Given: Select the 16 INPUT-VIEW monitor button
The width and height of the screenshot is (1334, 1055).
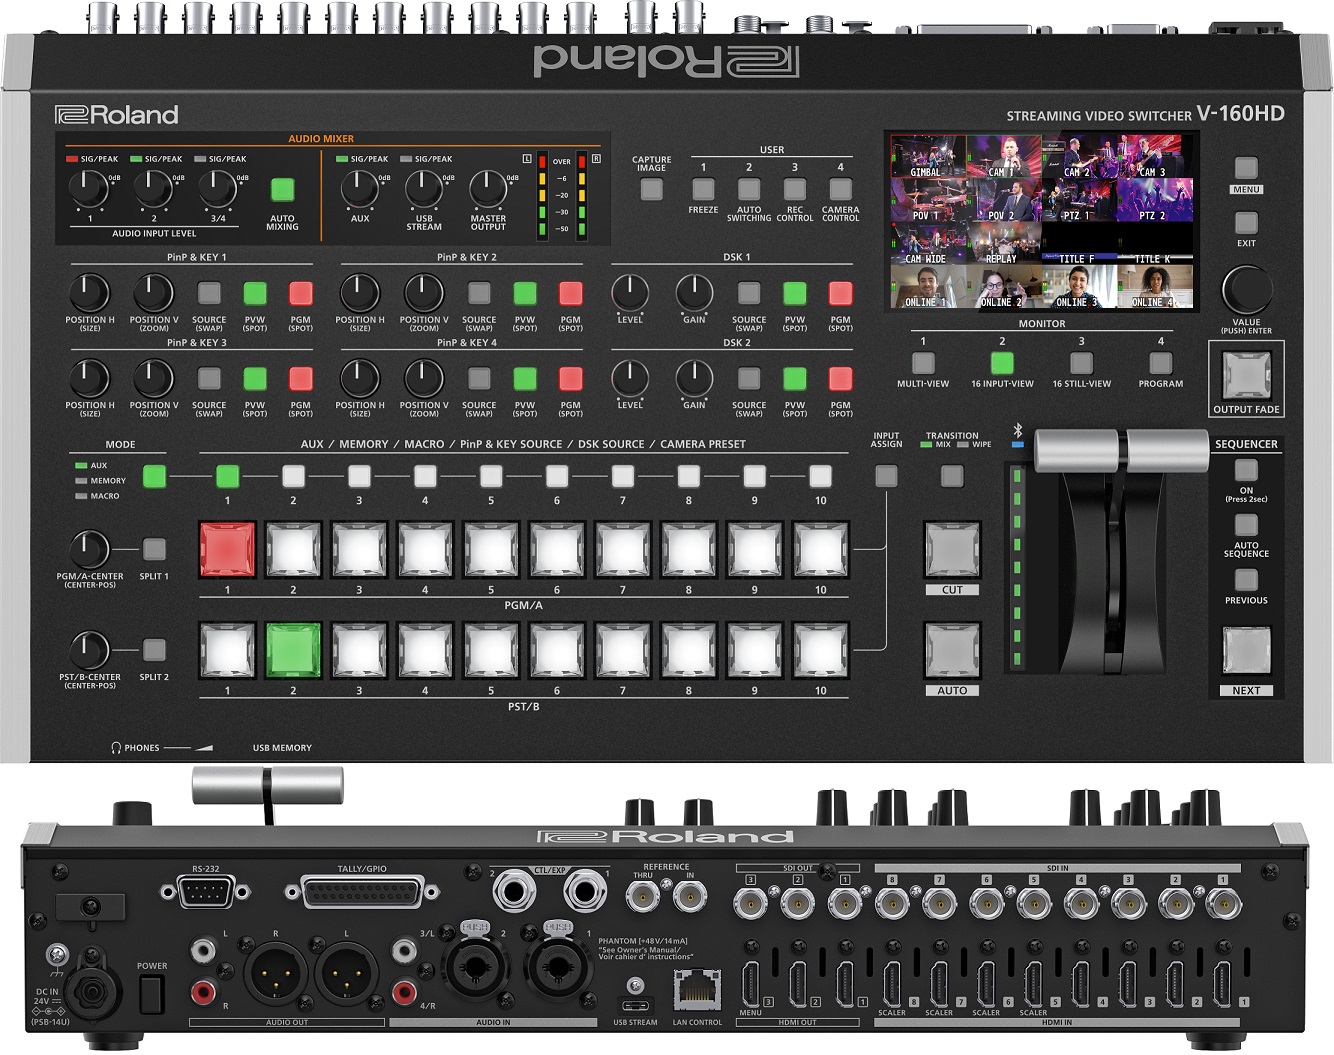Looking at the screenshot, I should coord(1002,363).
